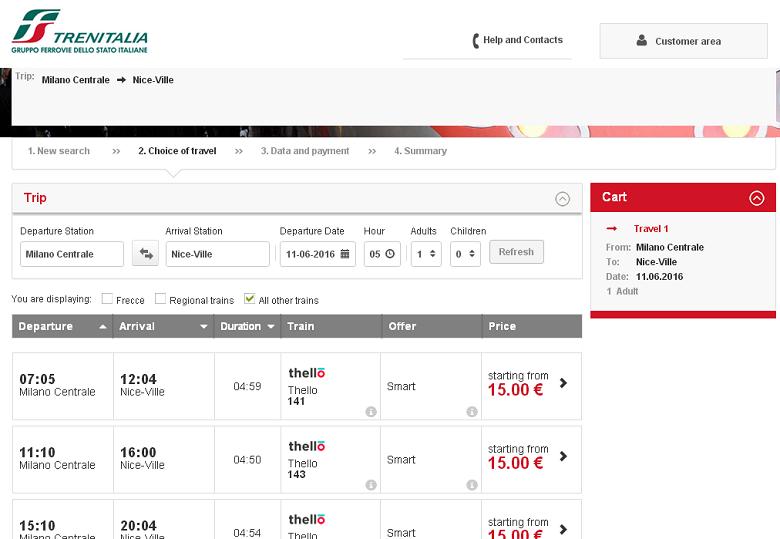The height and width of the screenshot is (539, 780).
Task: Go to step 1. New search
Action: point(59,151)
